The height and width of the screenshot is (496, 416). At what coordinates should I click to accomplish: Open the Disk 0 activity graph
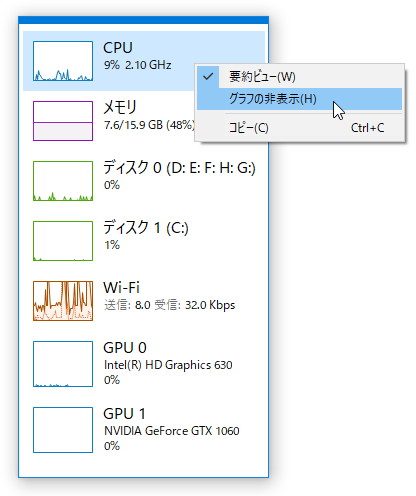[x=63, y=181]
